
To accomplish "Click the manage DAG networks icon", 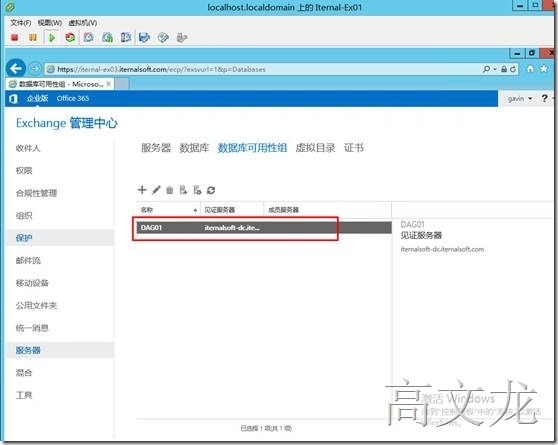I will tap(197, 190).
